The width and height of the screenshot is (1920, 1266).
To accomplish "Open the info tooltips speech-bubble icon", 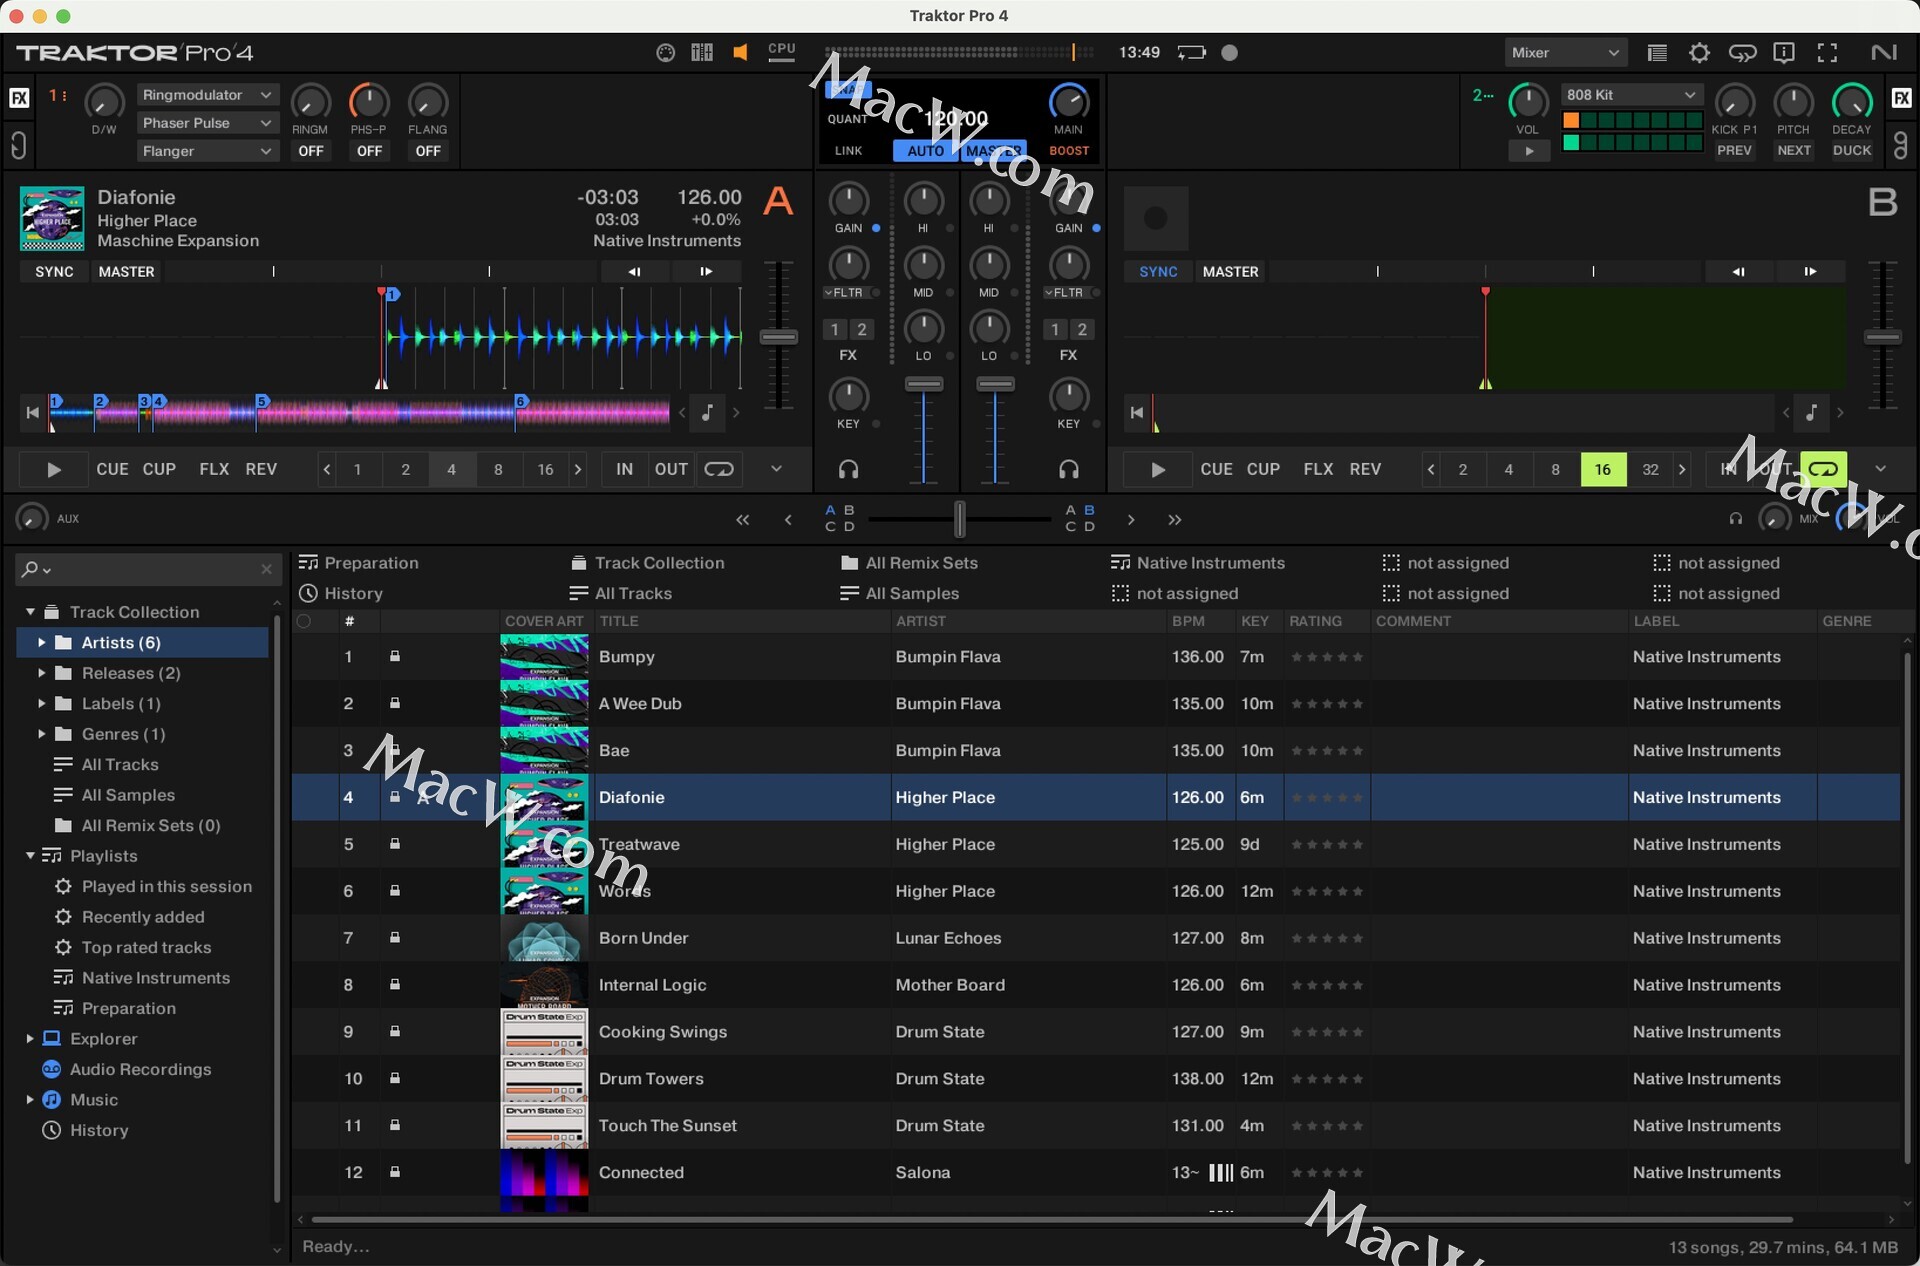I will point(1784,53).
